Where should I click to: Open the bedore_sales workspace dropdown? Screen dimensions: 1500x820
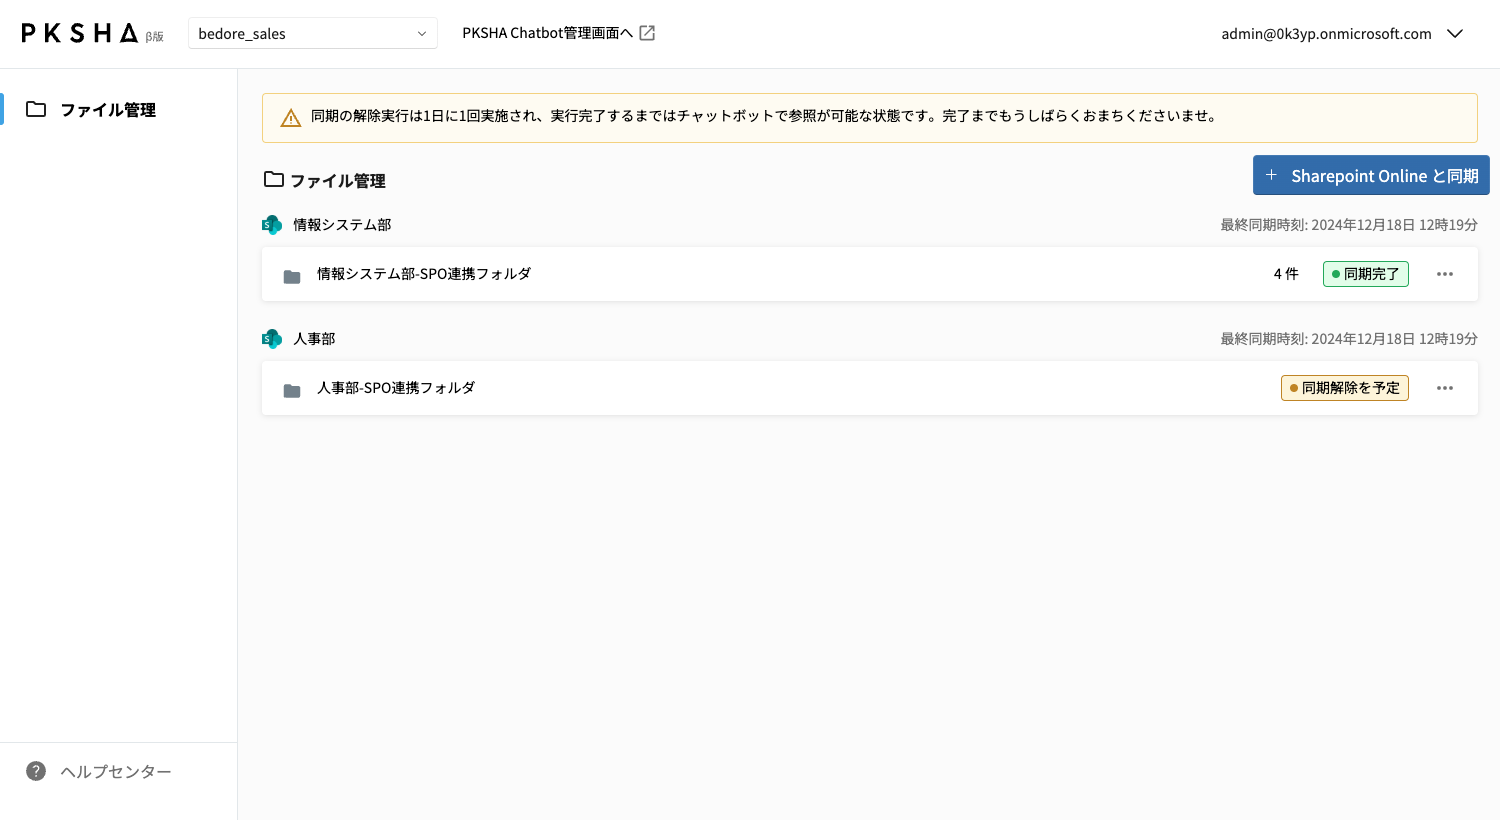[x=313, y=33]
